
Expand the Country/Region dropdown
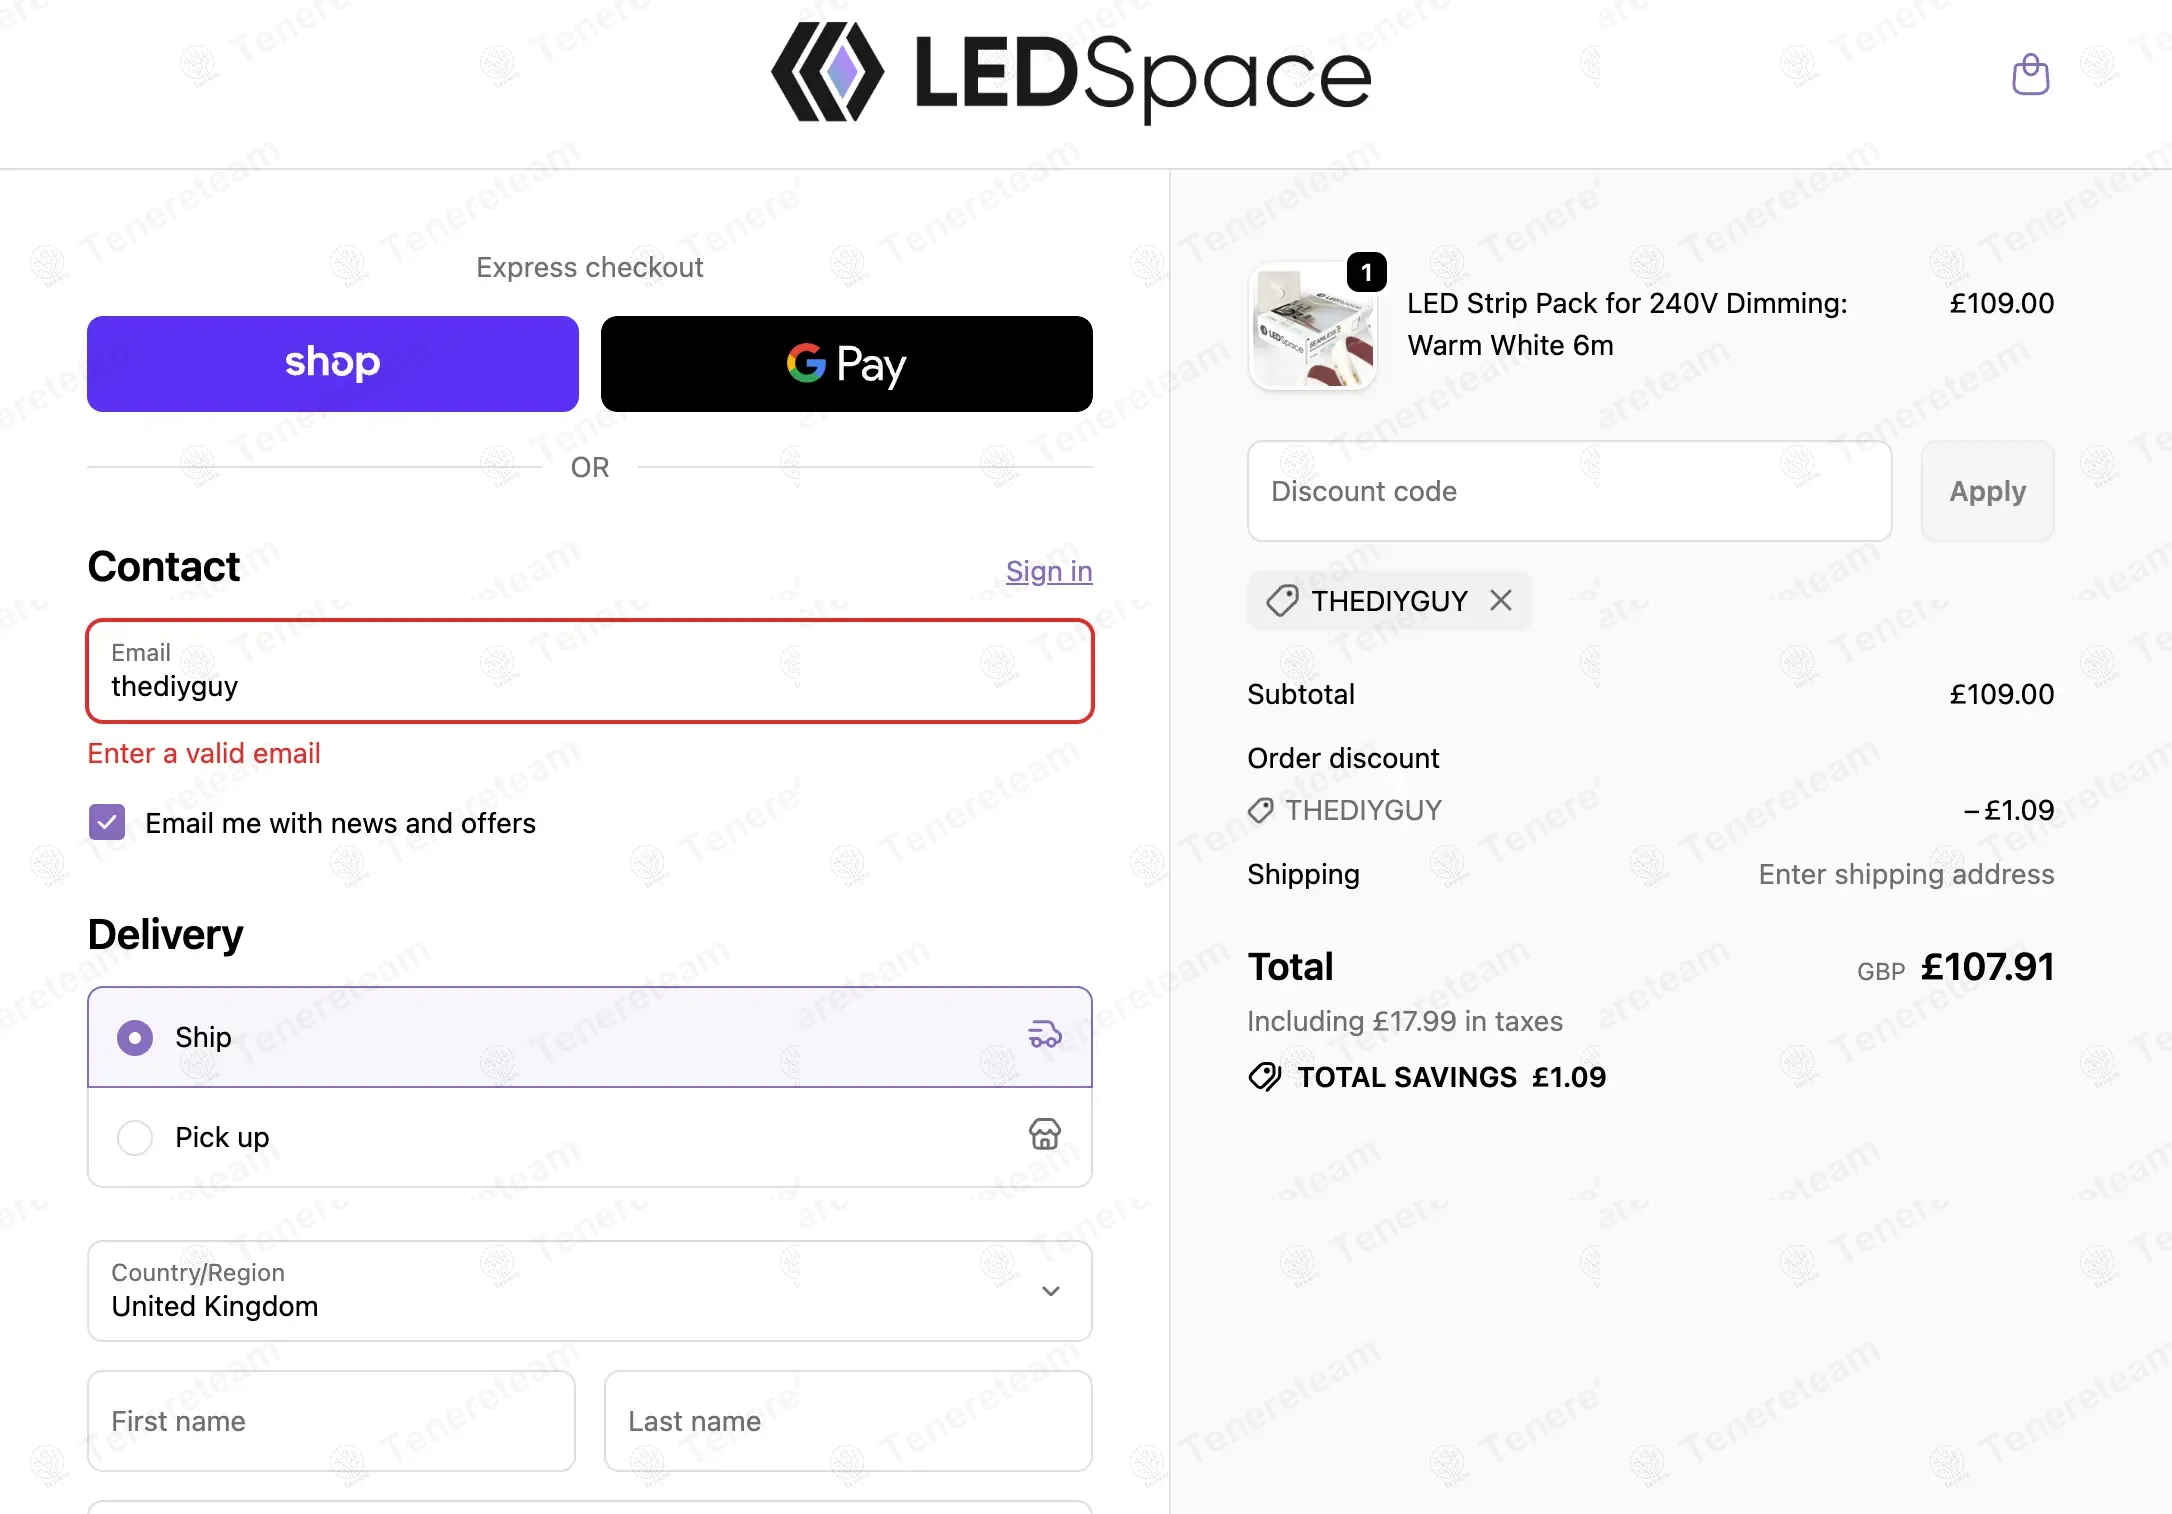pyautogui.click(x=589, y=1290)
